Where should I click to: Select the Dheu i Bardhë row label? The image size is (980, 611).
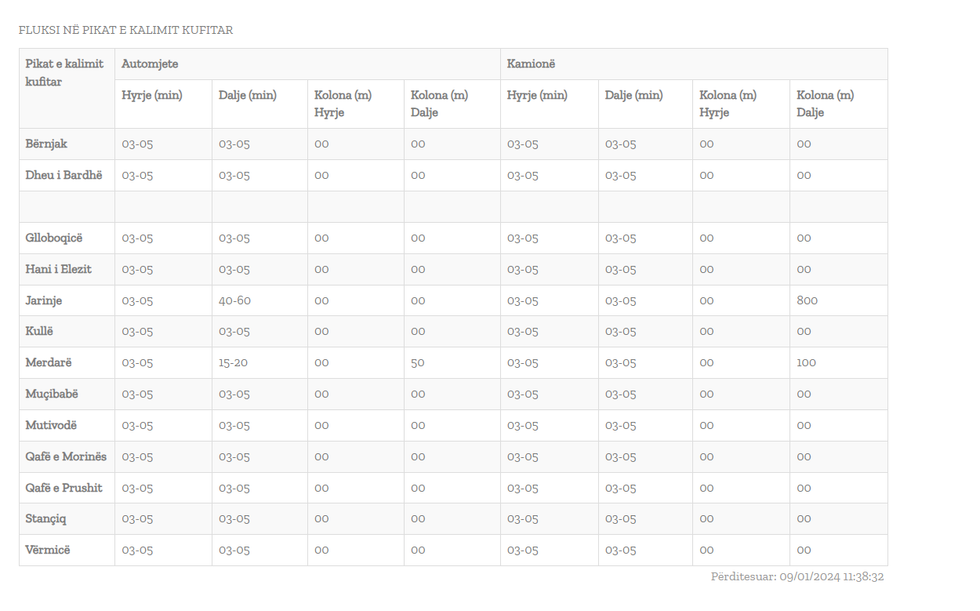64,175
